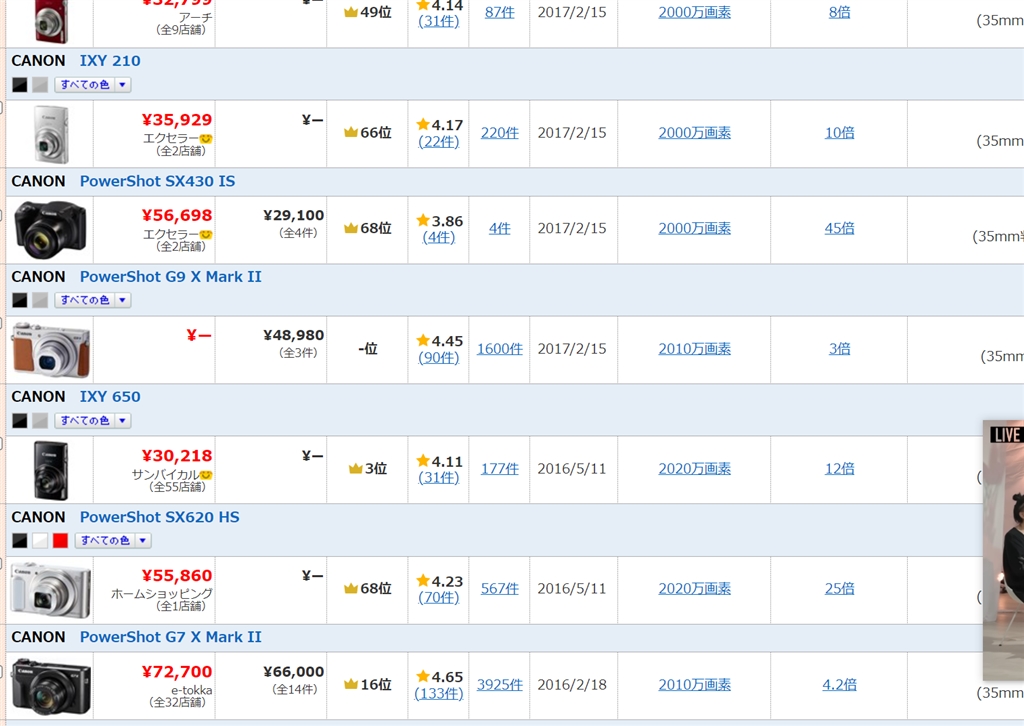
Task: Expand all-colors dropdown for PowerShot G9 X Mark II
Action: tap(93, 300)
